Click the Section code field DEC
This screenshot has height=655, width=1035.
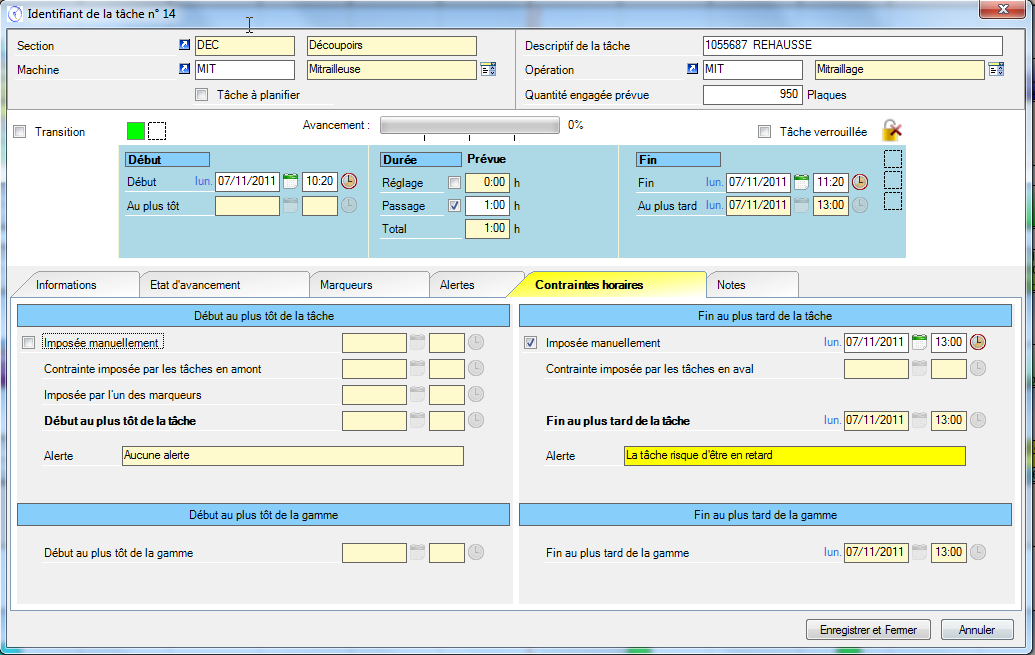pos(245,46)
